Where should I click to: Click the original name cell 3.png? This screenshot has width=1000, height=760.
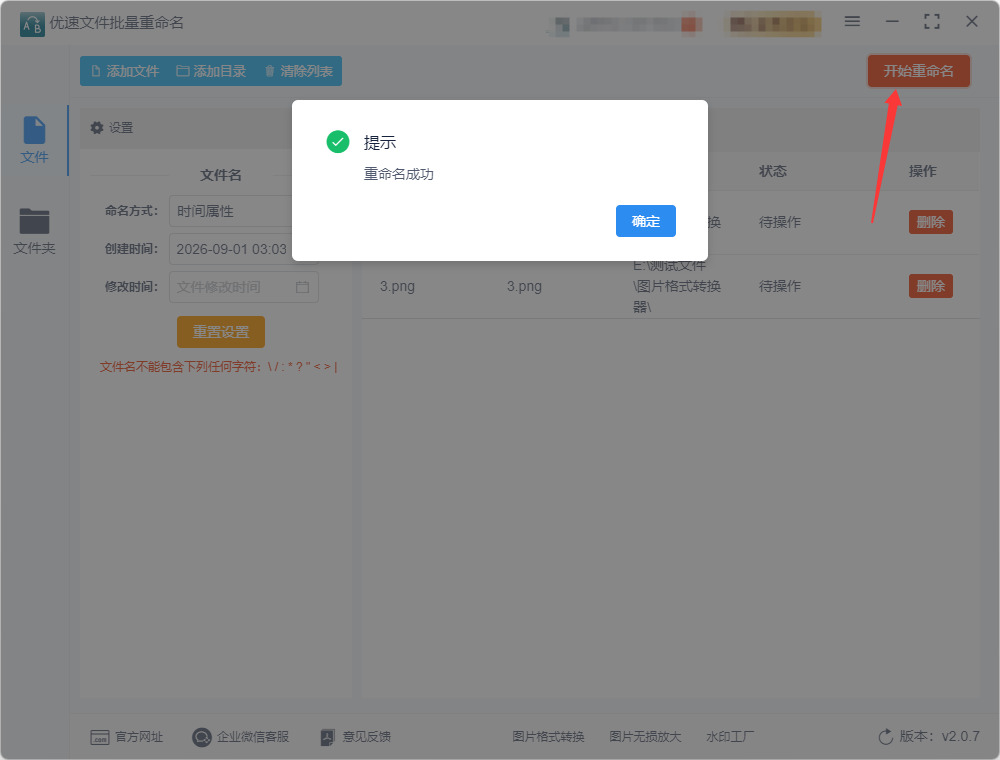[x=397, y=286]
